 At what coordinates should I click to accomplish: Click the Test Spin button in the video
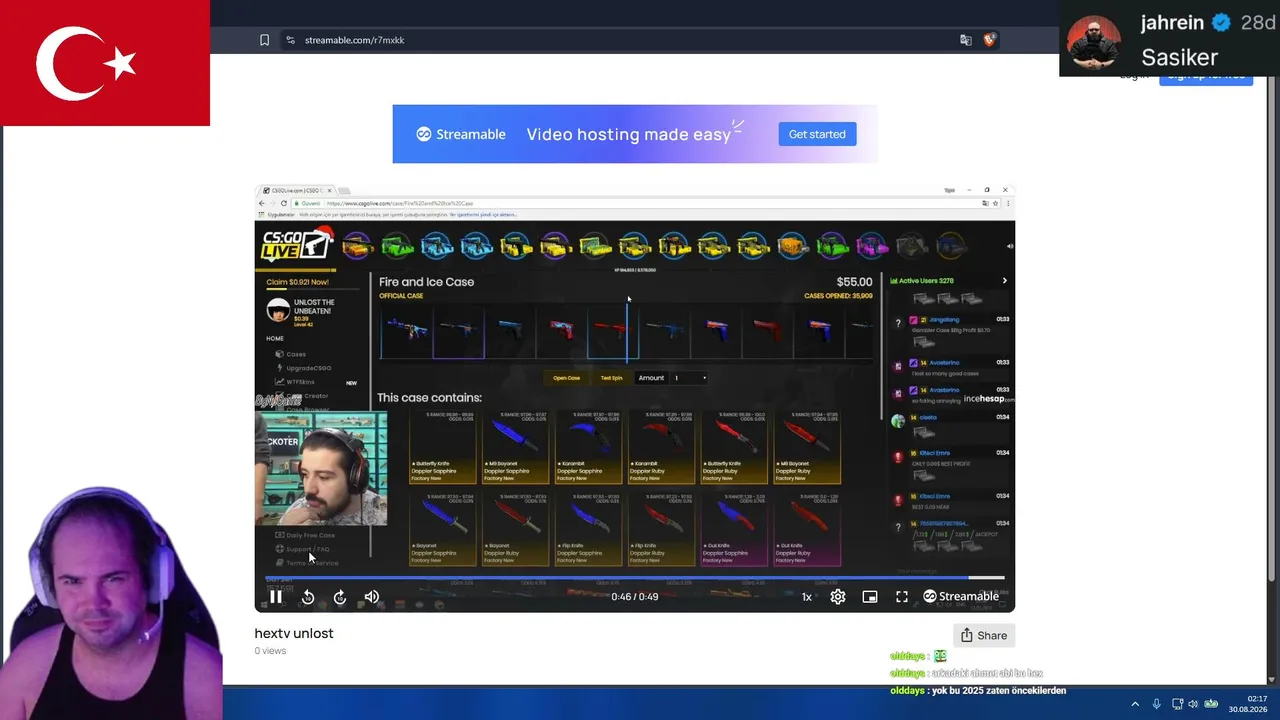[x=611, y=378]
